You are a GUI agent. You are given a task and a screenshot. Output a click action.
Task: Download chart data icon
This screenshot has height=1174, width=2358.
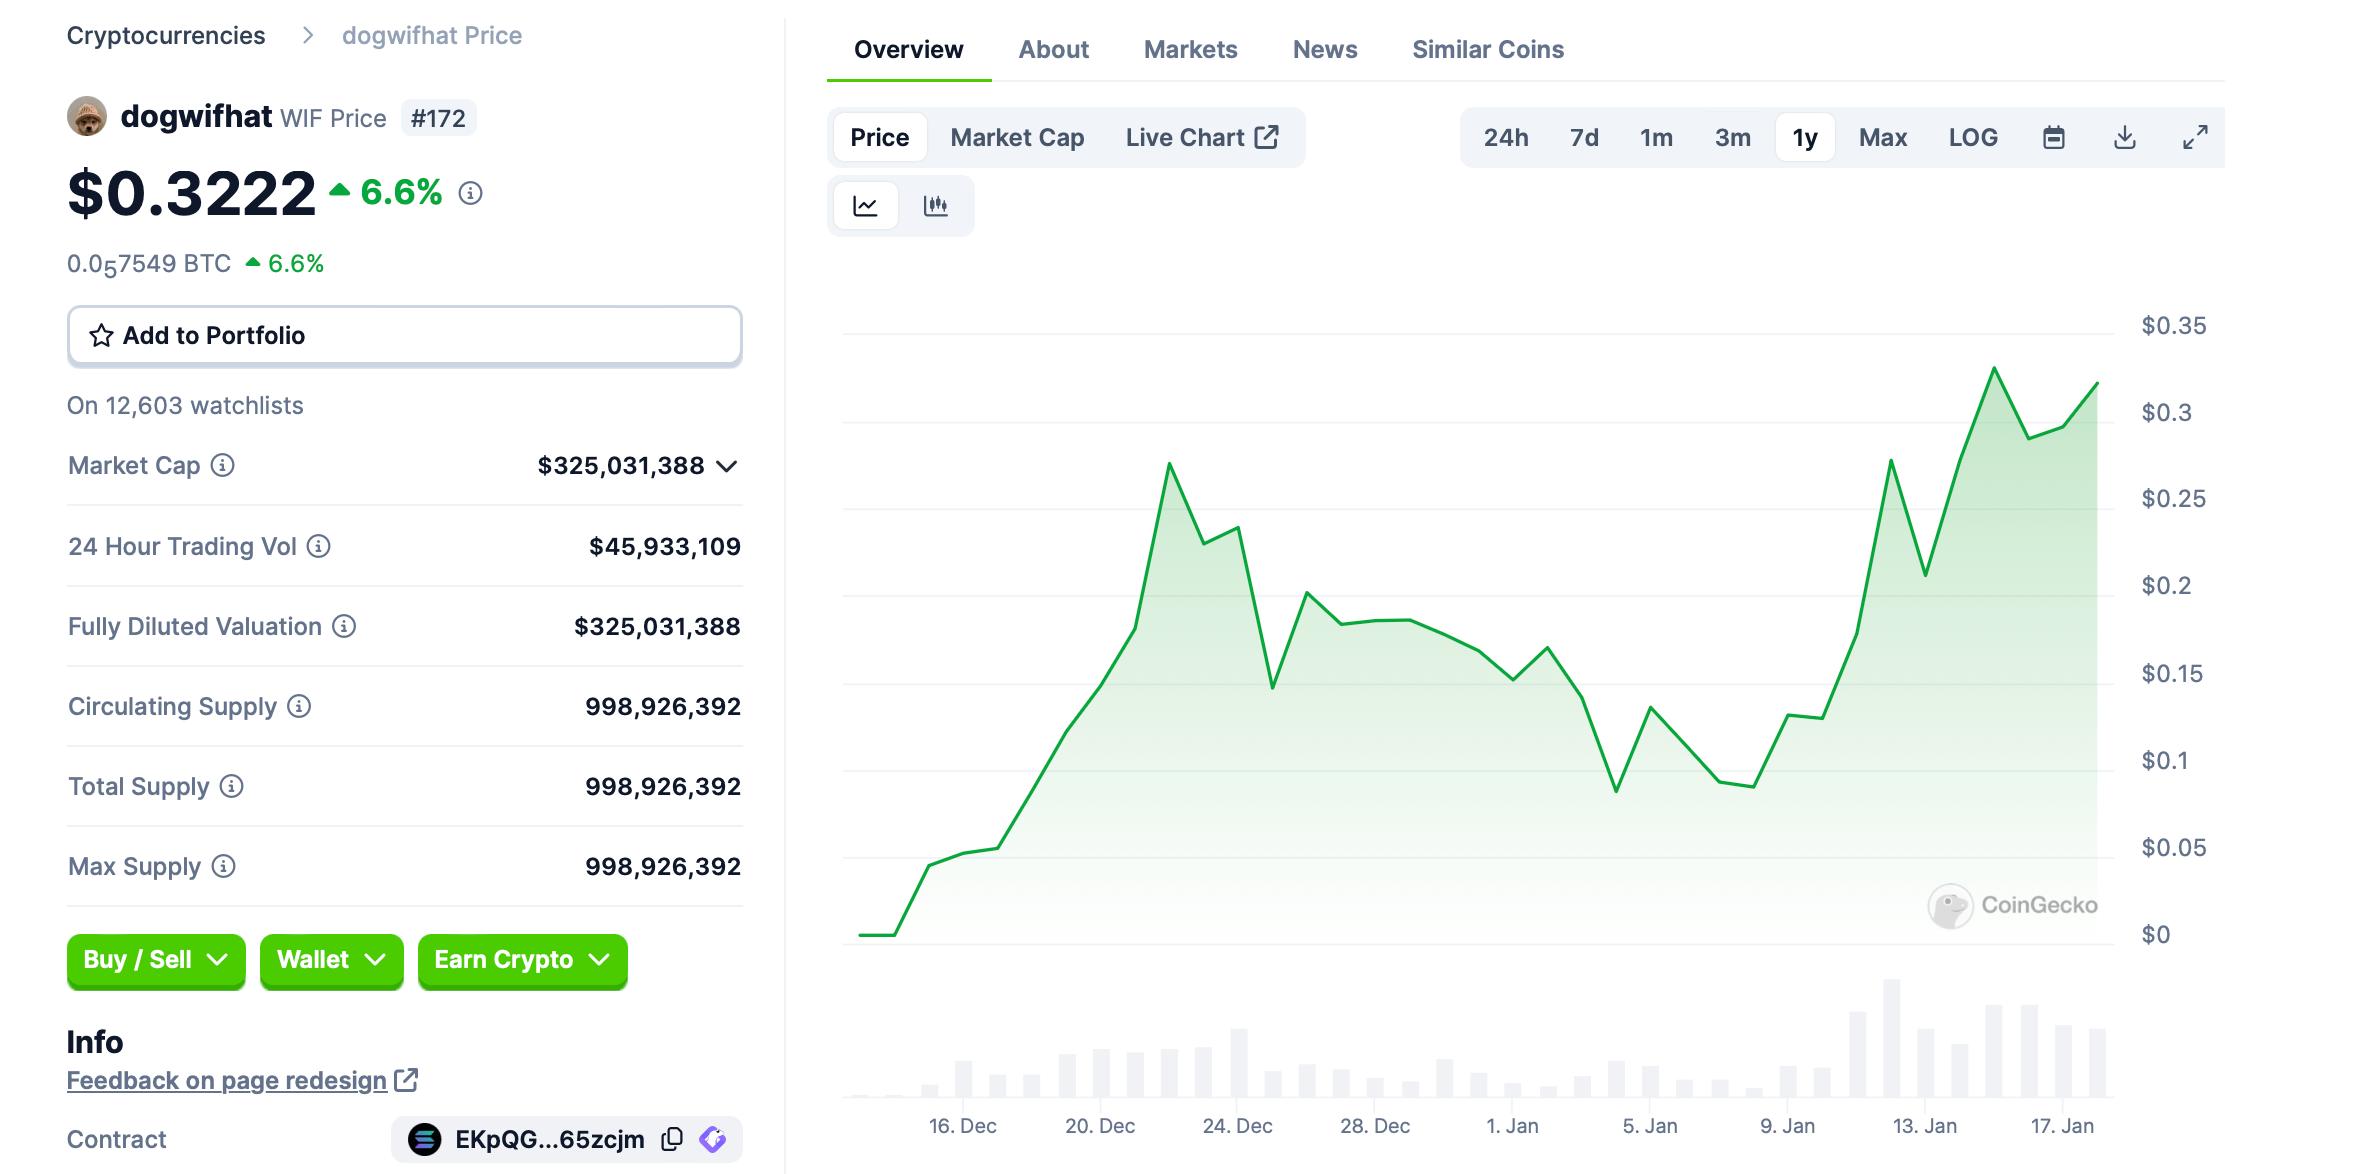(2124, 138)
